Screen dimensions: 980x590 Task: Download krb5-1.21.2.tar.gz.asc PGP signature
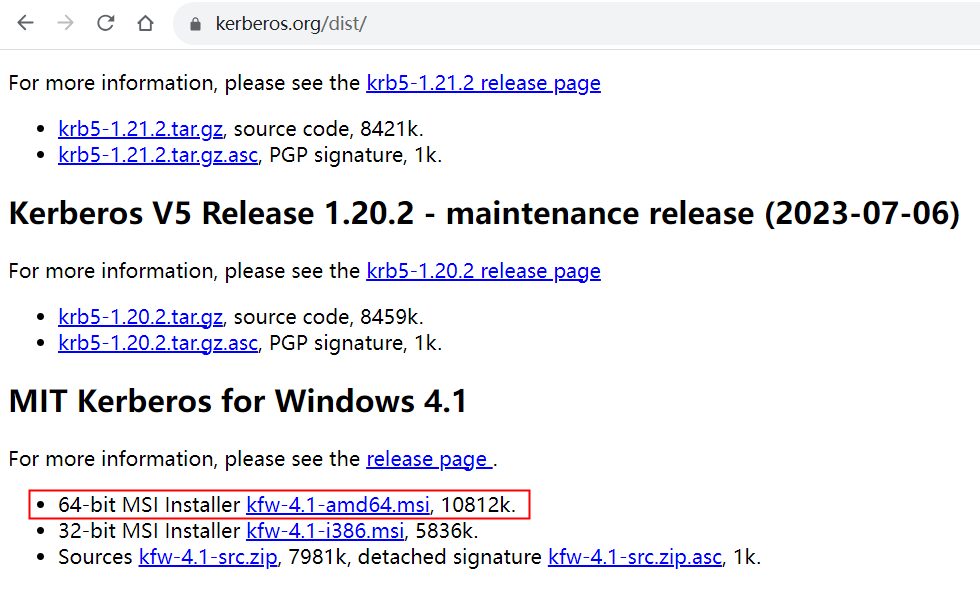tap(158, 155)
